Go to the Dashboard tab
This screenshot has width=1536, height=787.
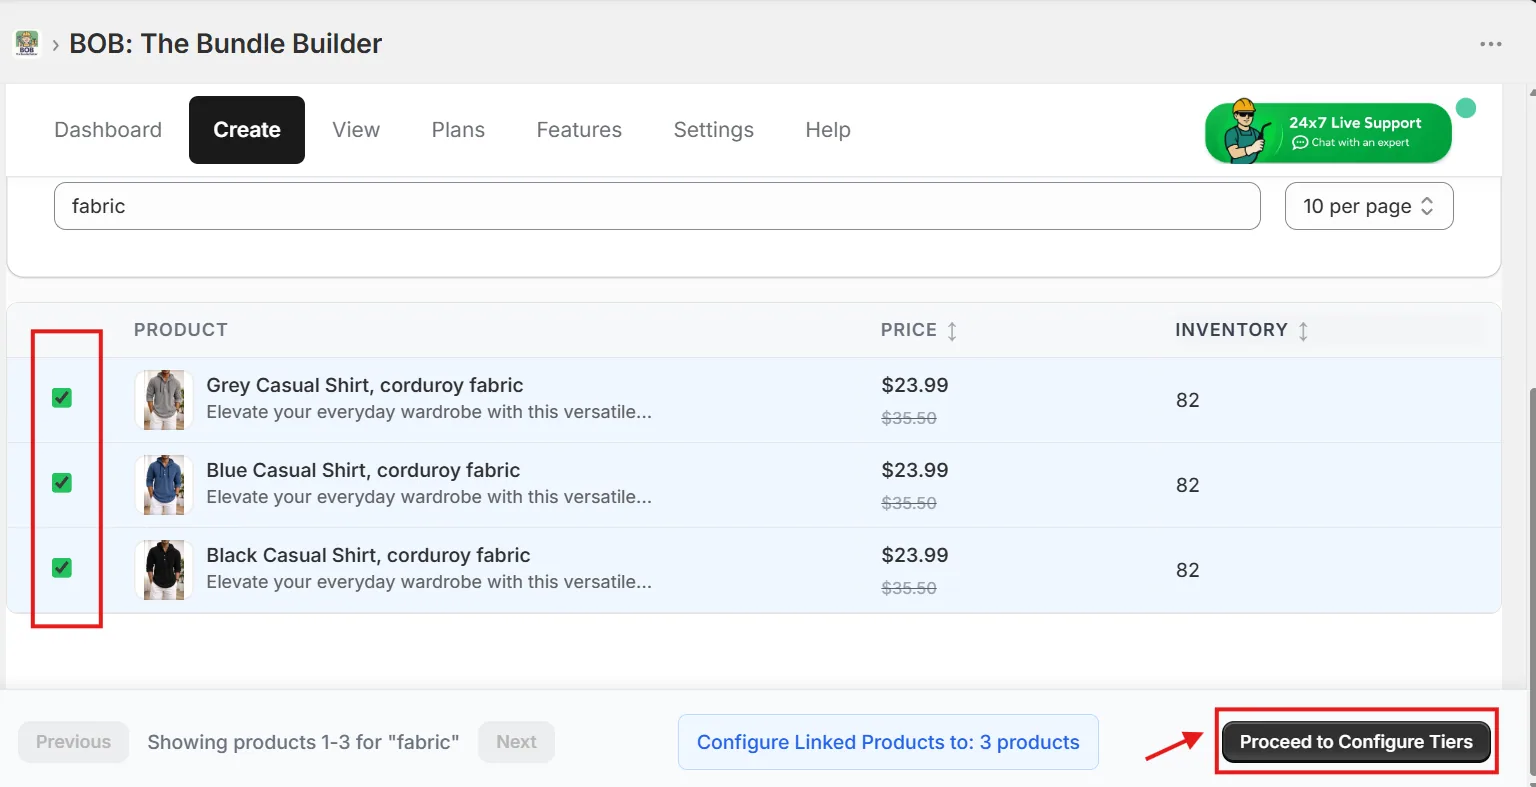click(x=108, y=130)
